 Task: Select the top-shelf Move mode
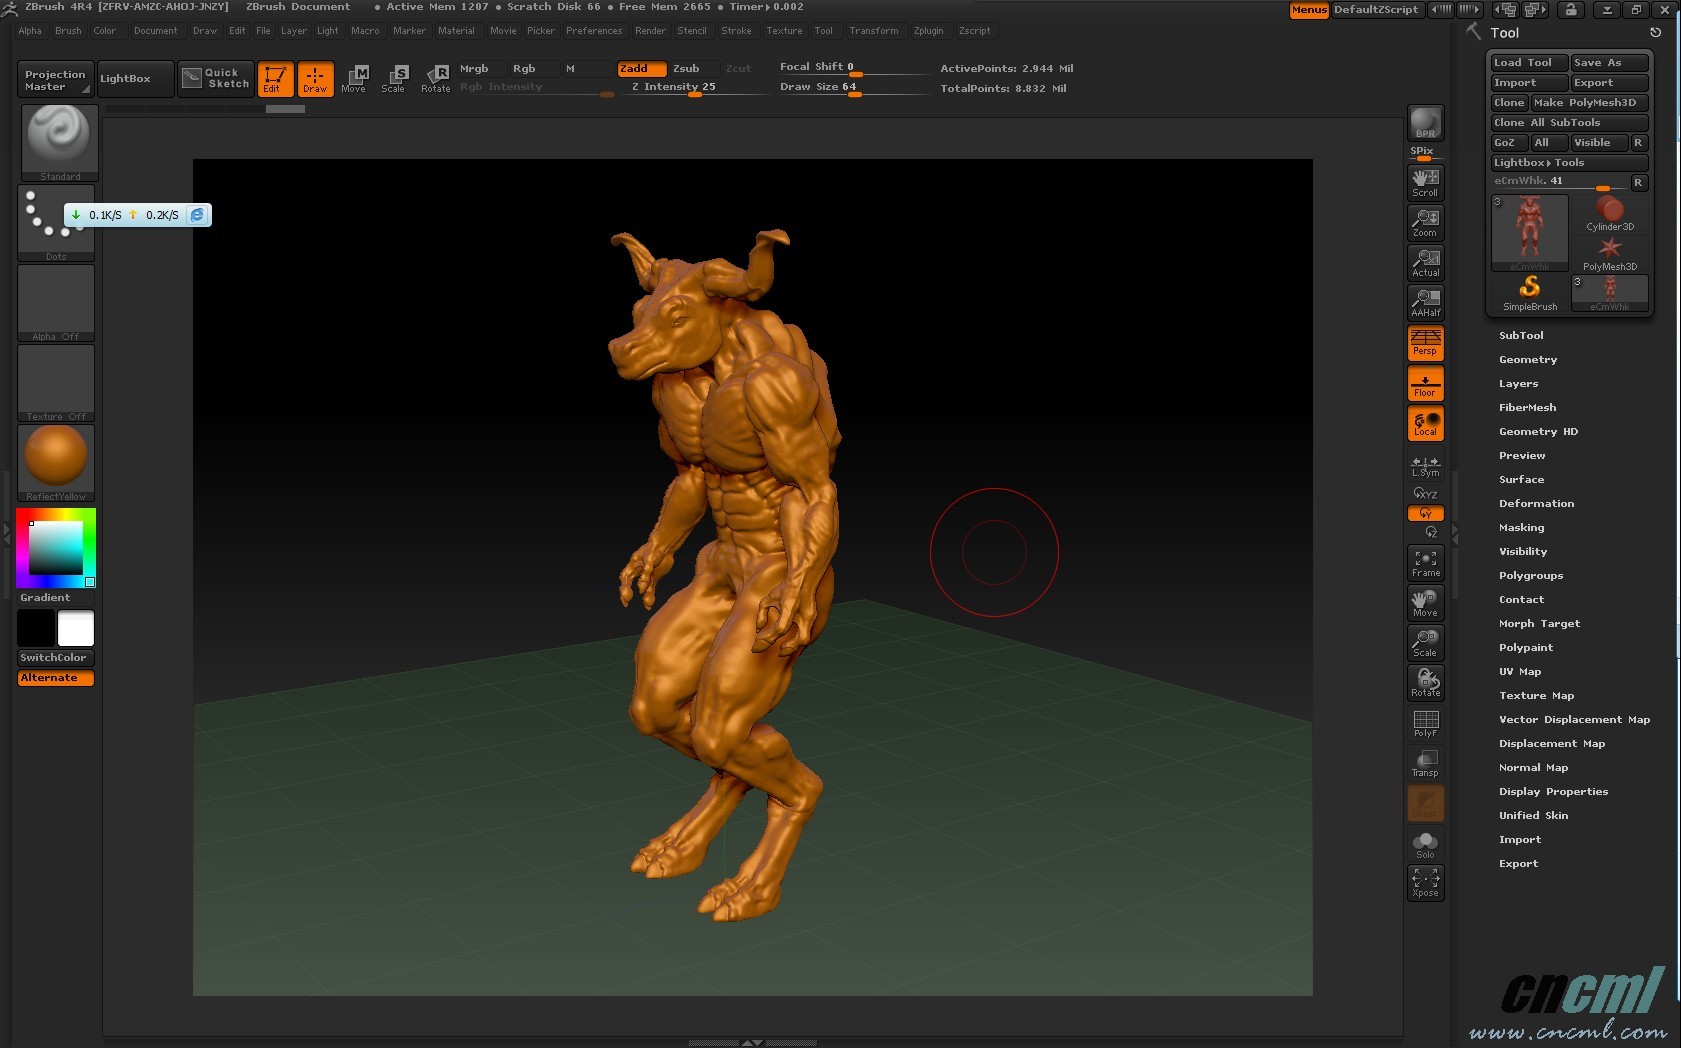(x=354, y=78)
